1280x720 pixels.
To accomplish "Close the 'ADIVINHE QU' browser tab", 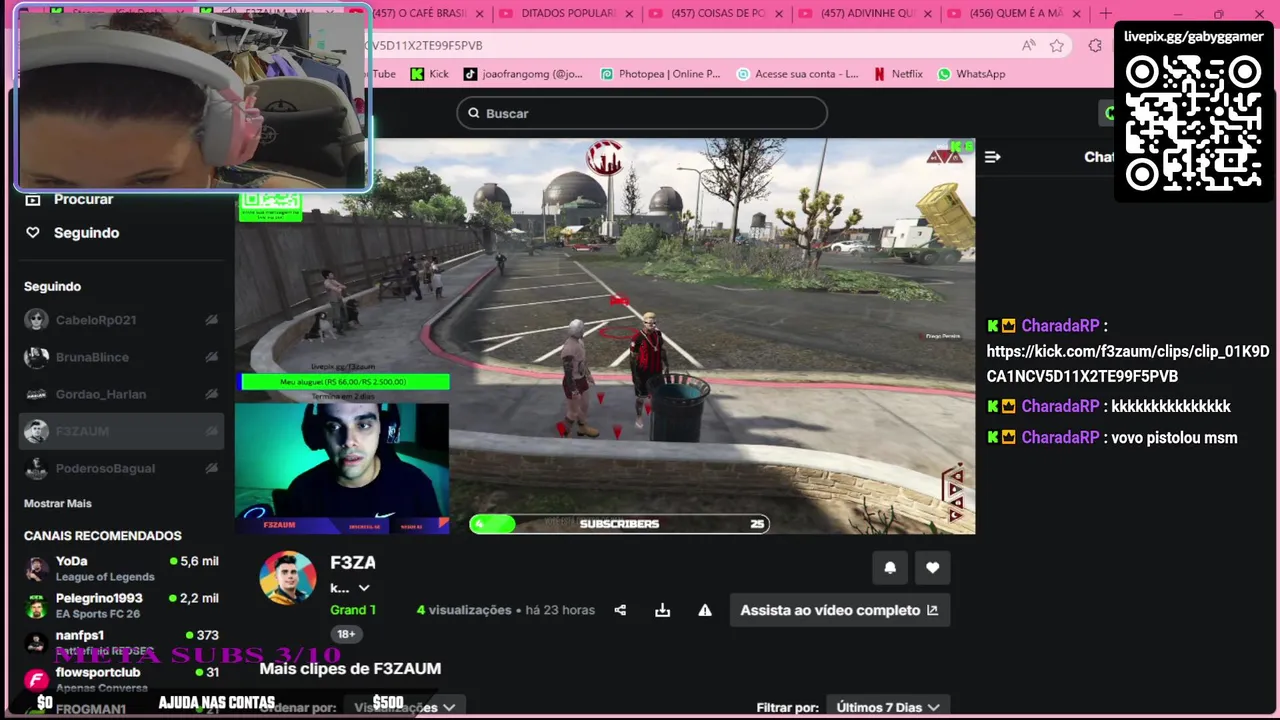I will pos(928,14).
